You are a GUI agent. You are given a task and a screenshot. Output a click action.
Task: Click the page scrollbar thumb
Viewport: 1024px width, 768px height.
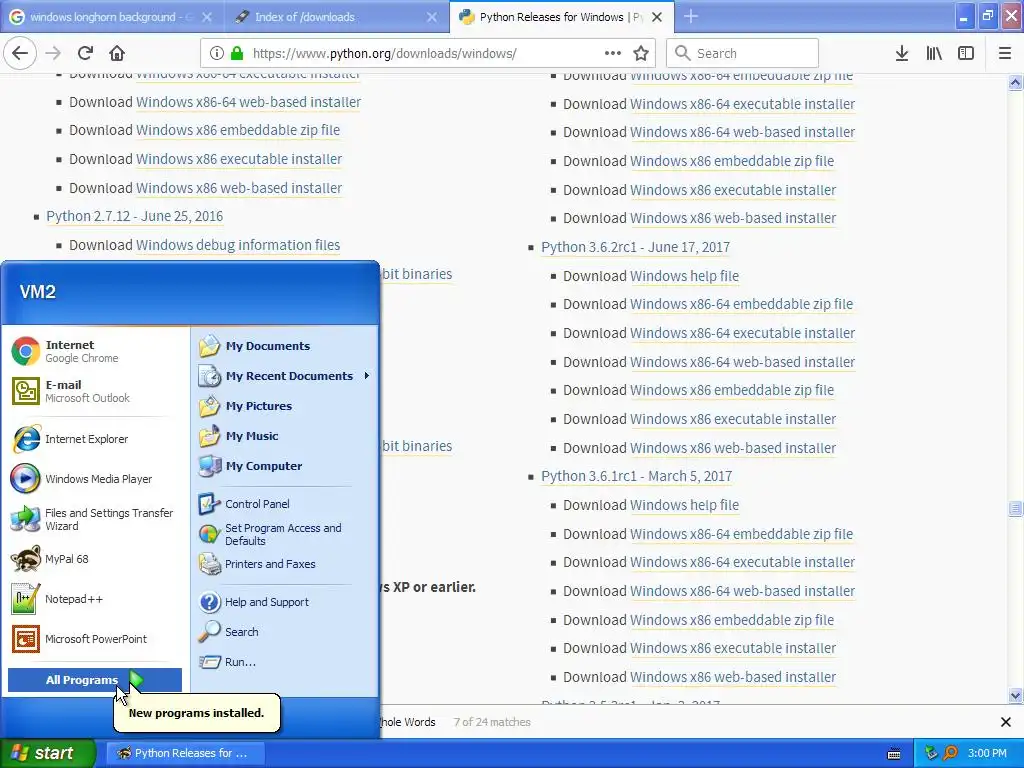point(1015,509)
